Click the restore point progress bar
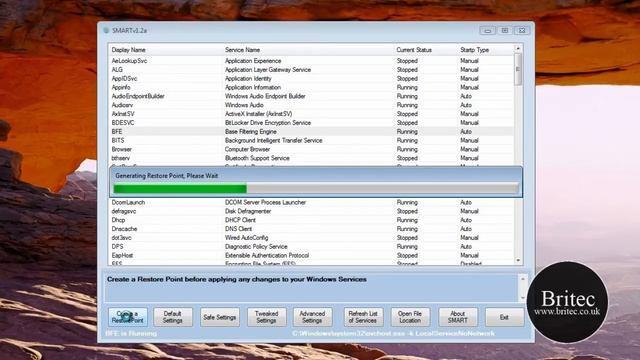 316,189
